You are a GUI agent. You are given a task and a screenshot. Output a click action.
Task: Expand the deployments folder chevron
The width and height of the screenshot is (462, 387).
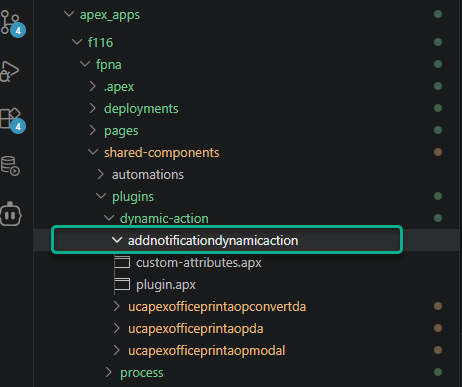coord(93,108)
